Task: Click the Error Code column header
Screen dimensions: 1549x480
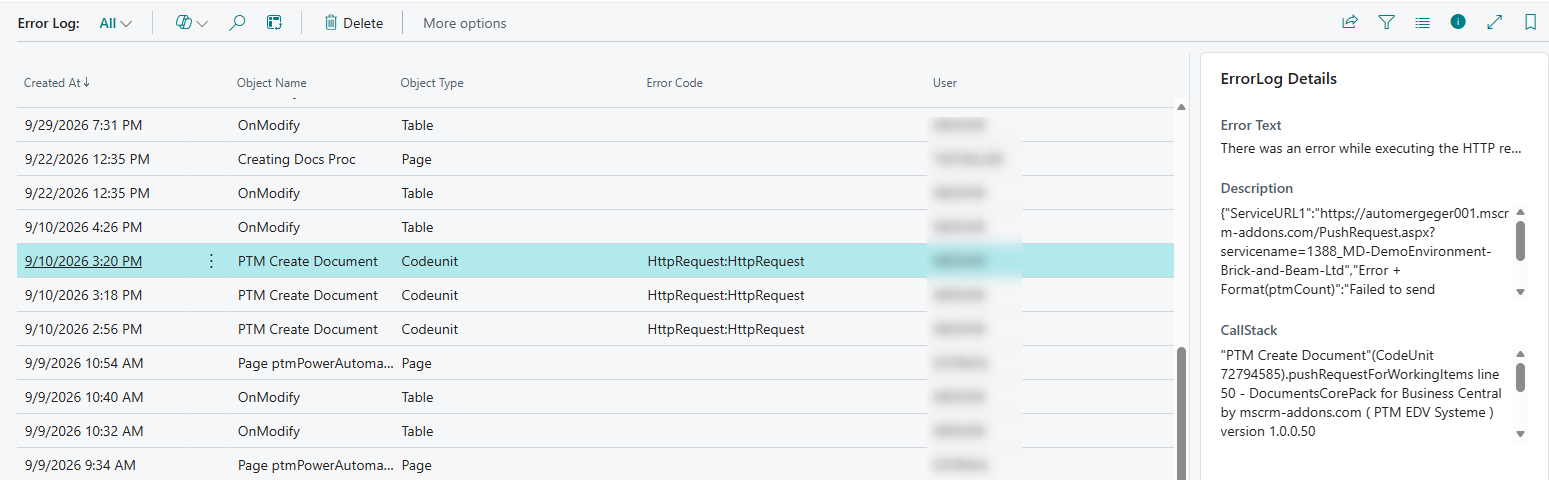Action: (x=675, y=83)
